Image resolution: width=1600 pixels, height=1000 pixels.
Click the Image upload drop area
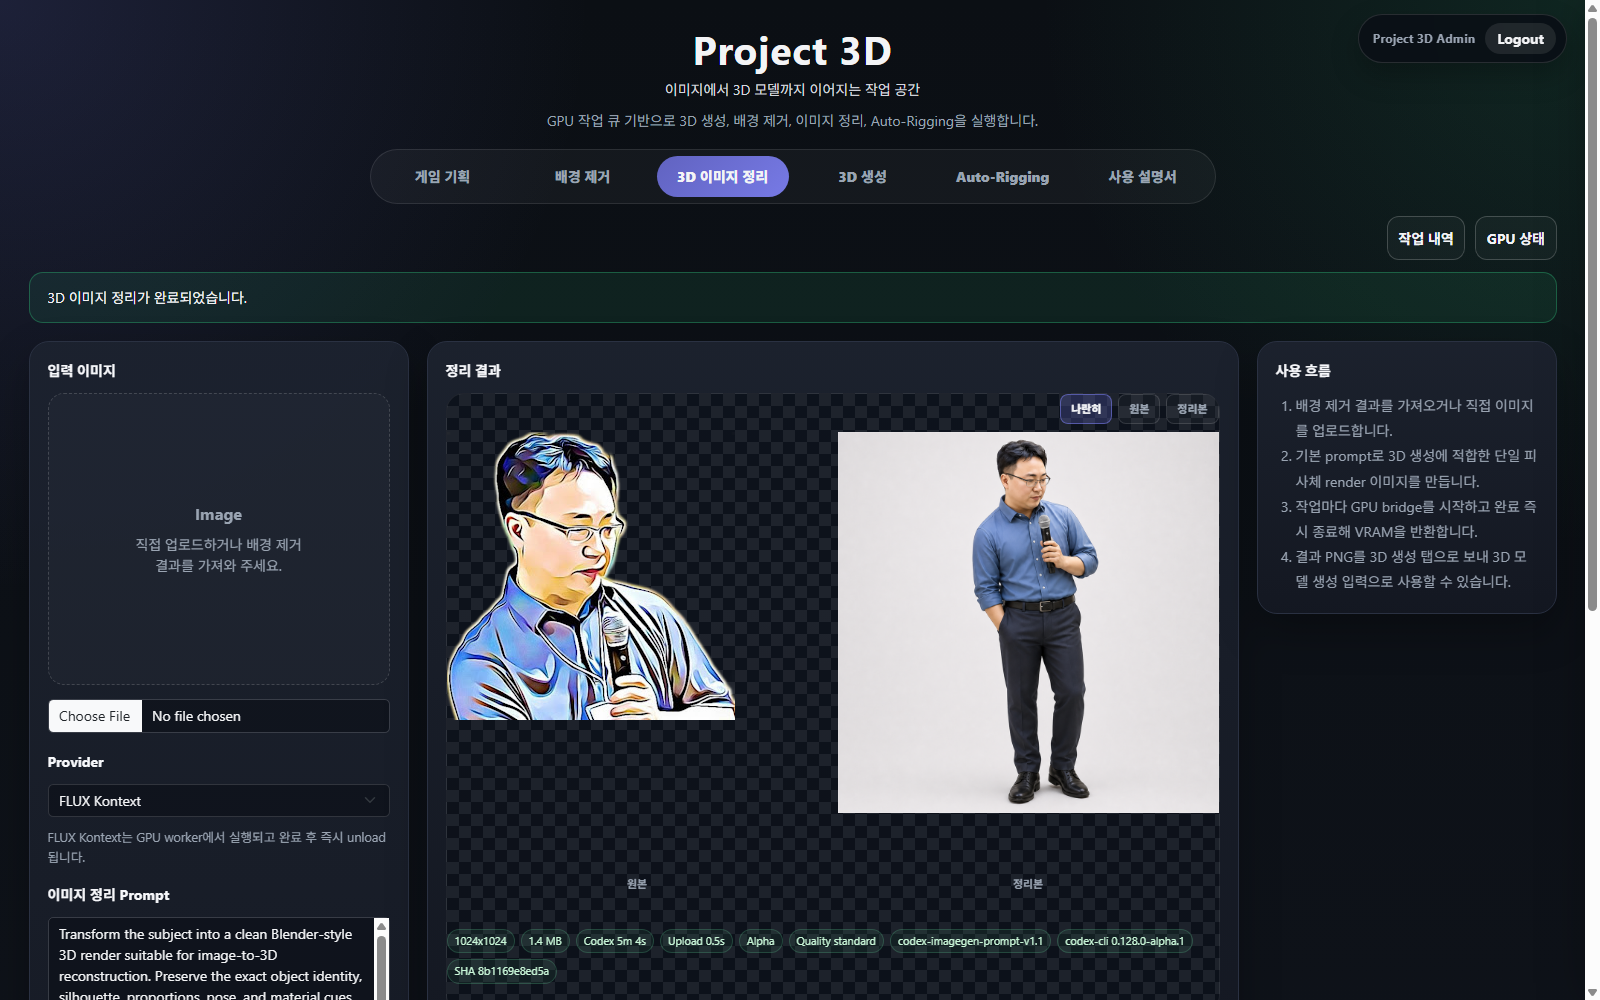pyautogui.click(x=218, y=539)
